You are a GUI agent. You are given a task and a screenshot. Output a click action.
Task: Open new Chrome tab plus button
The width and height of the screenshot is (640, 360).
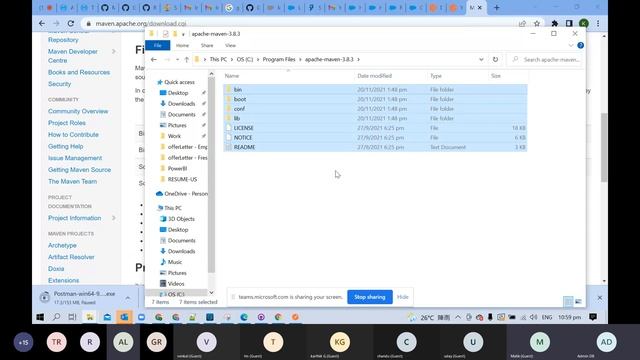[x=497, y=7]
